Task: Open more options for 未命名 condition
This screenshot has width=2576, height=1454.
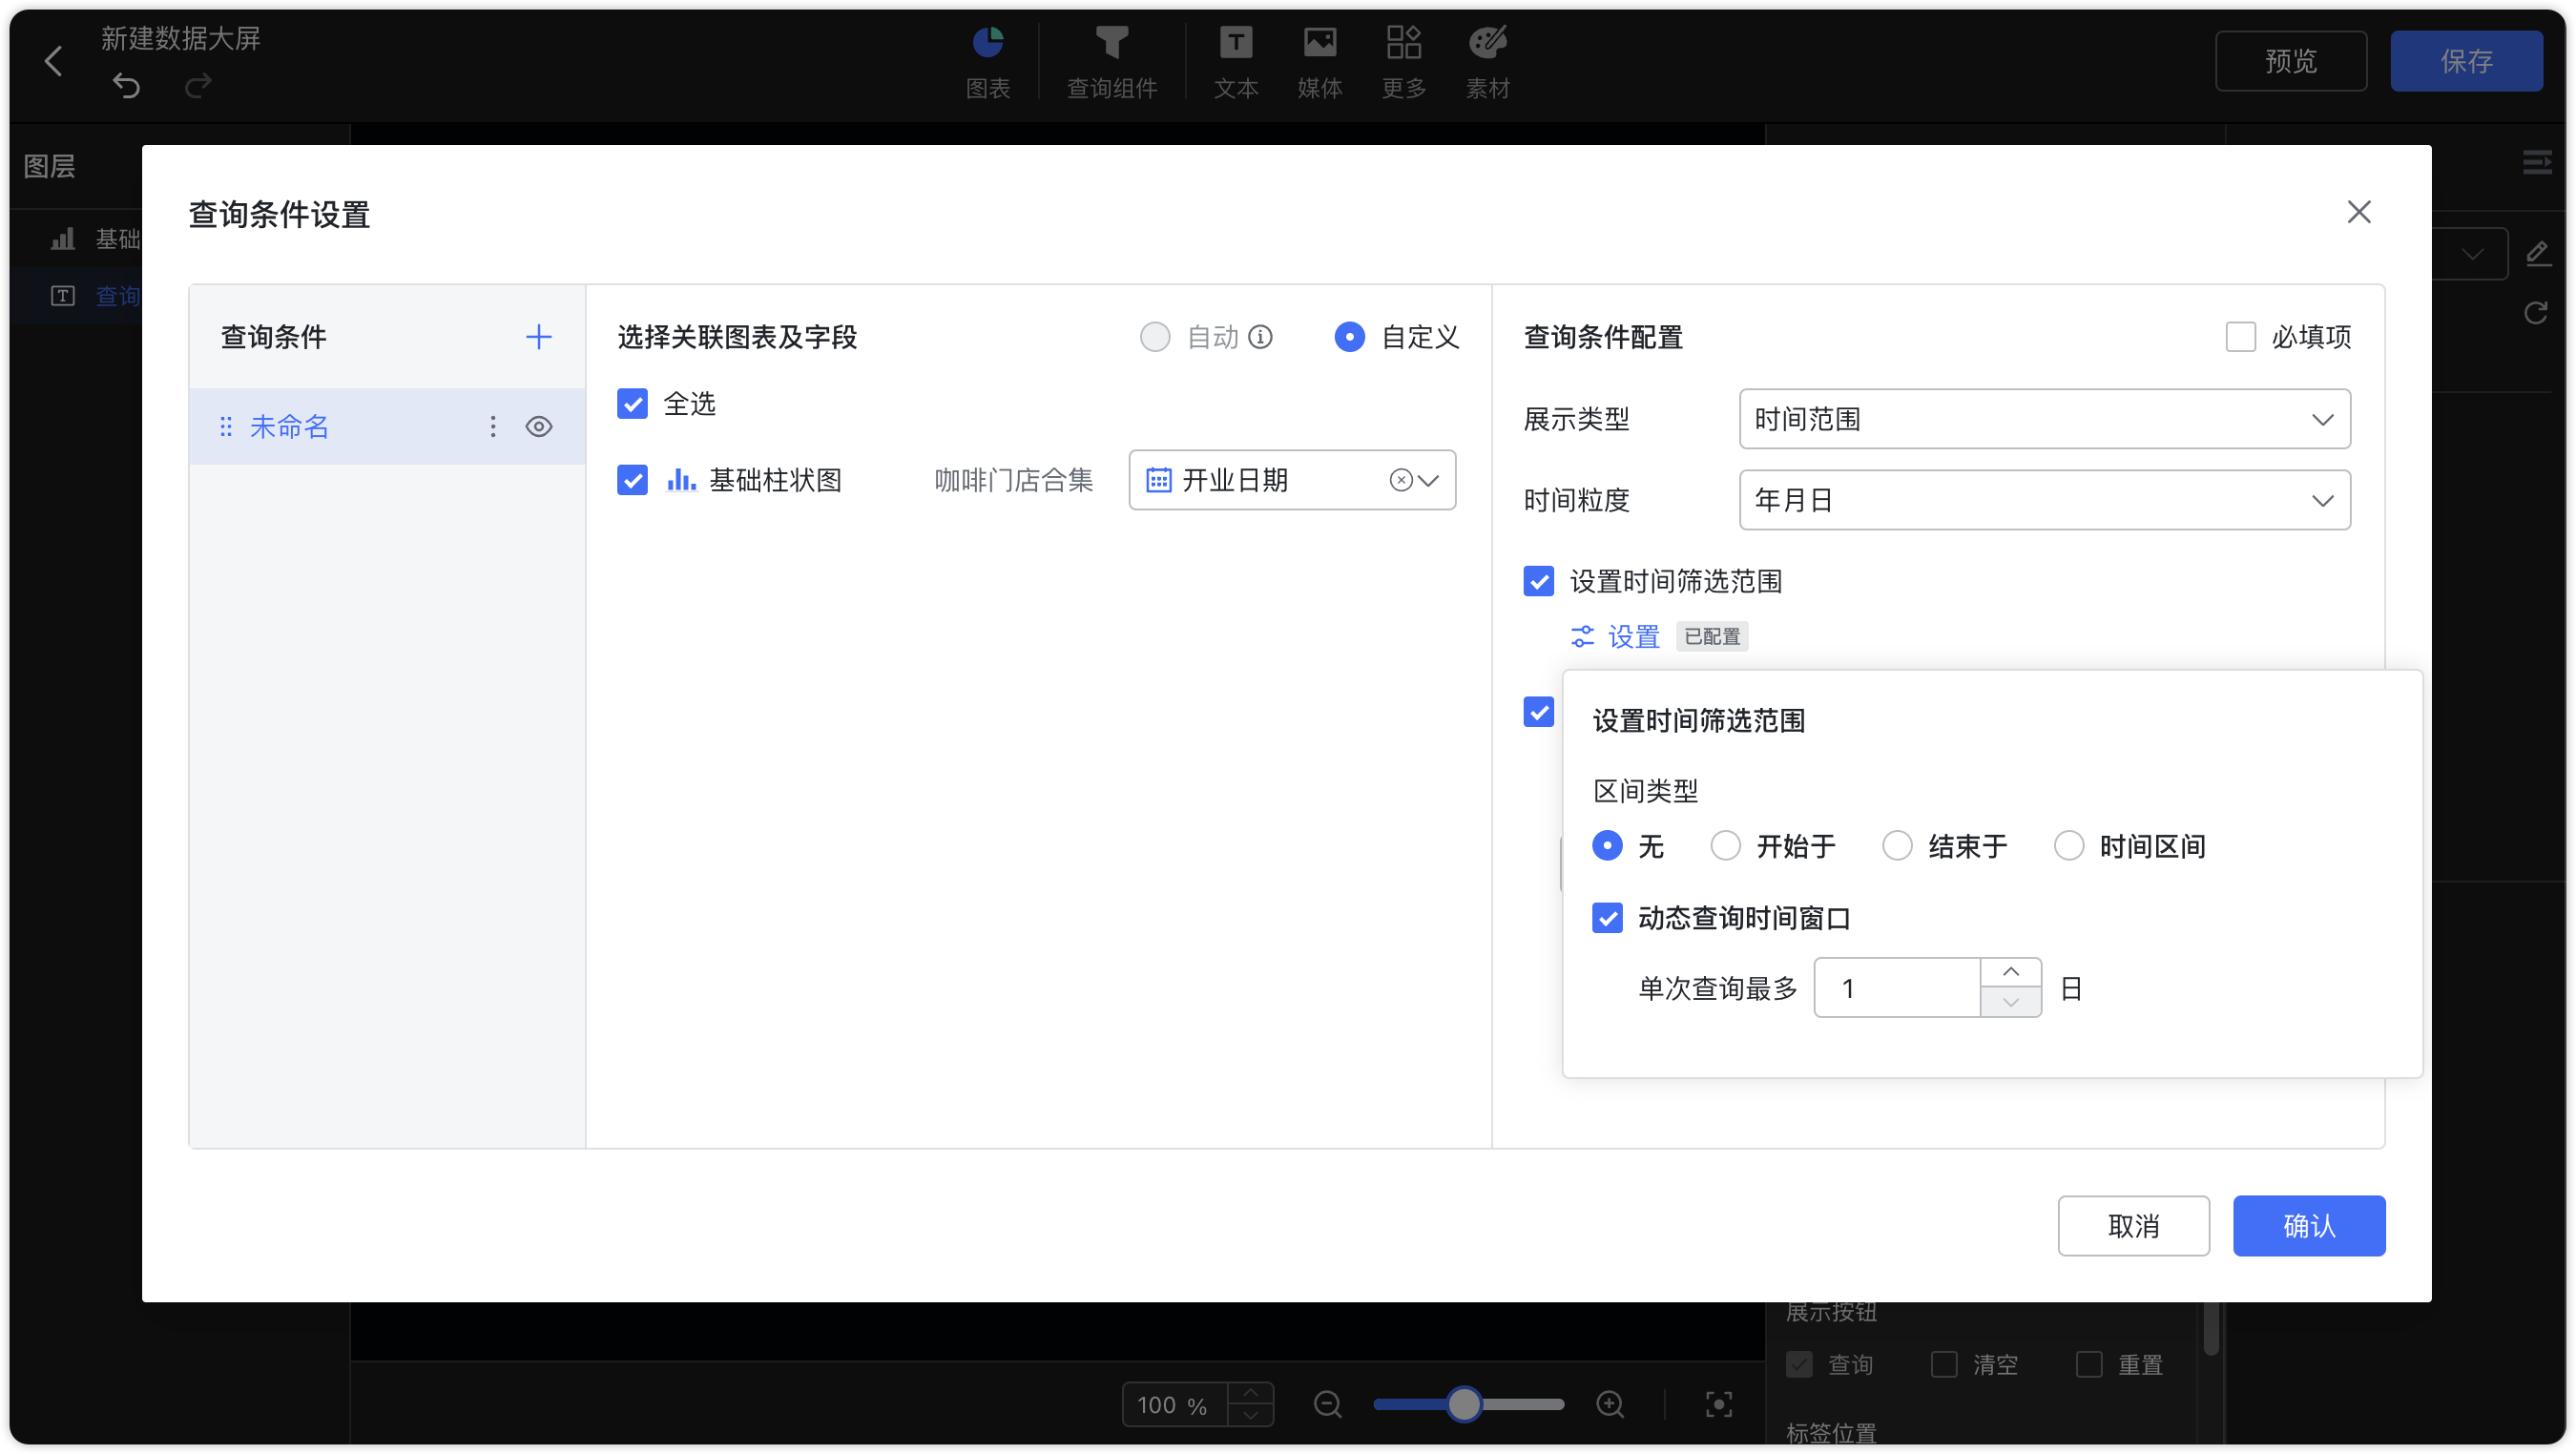Action: (493, 427)
